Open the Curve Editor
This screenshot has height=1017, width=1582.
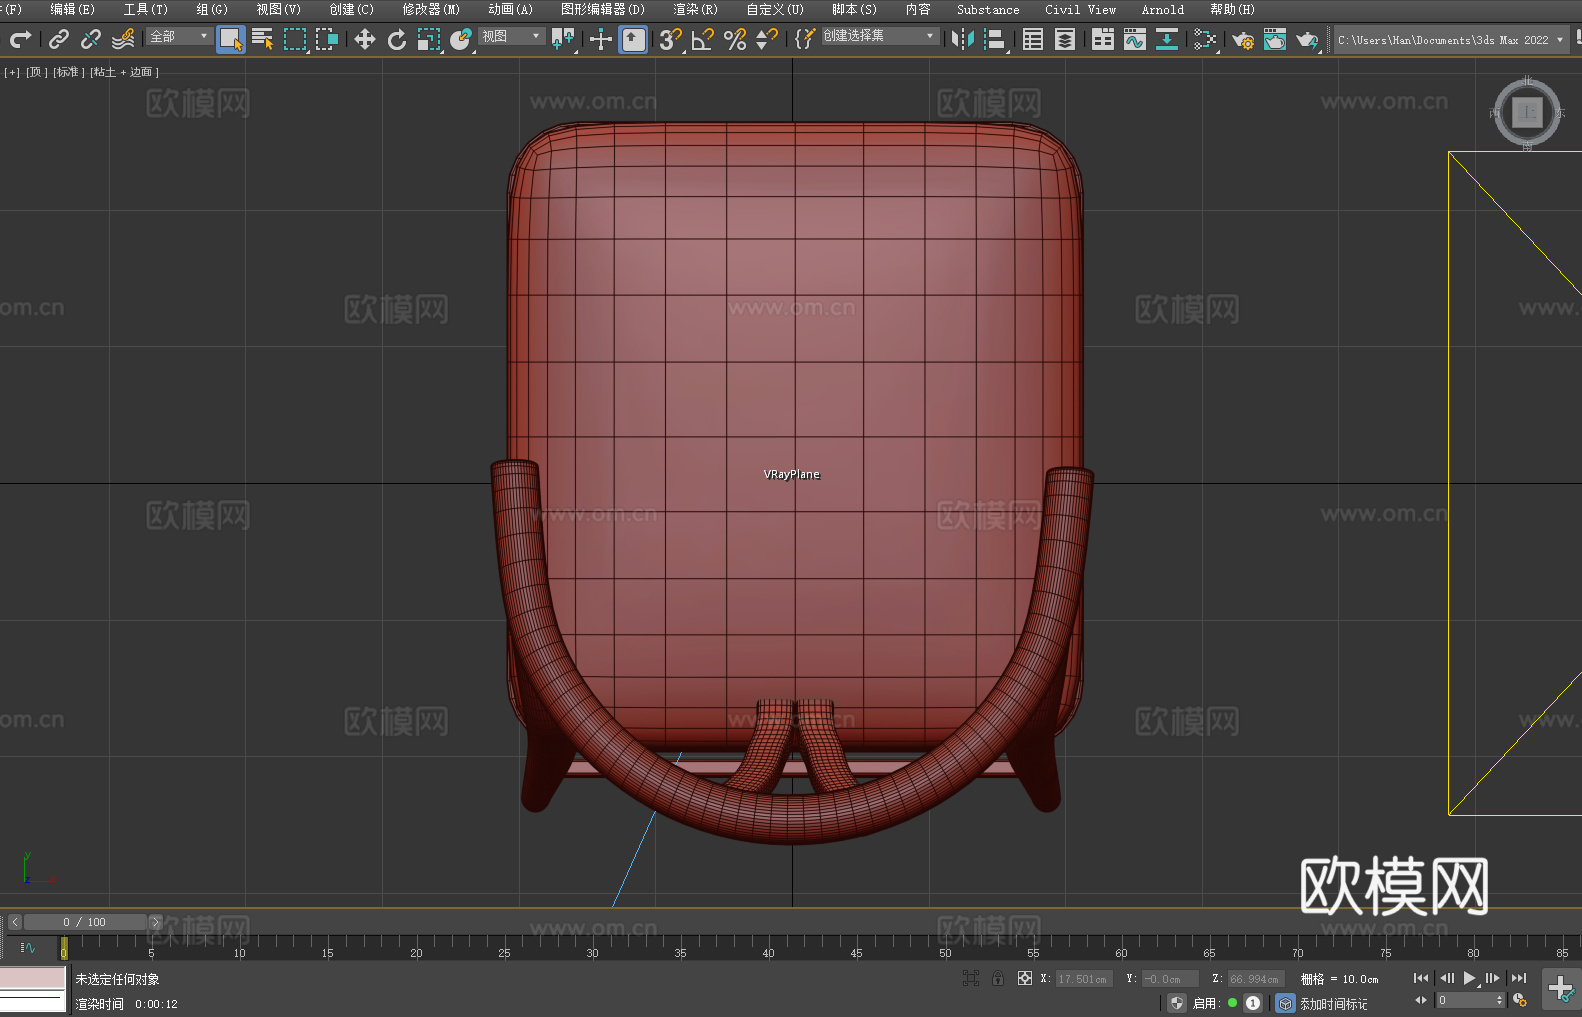(1135, 39)
